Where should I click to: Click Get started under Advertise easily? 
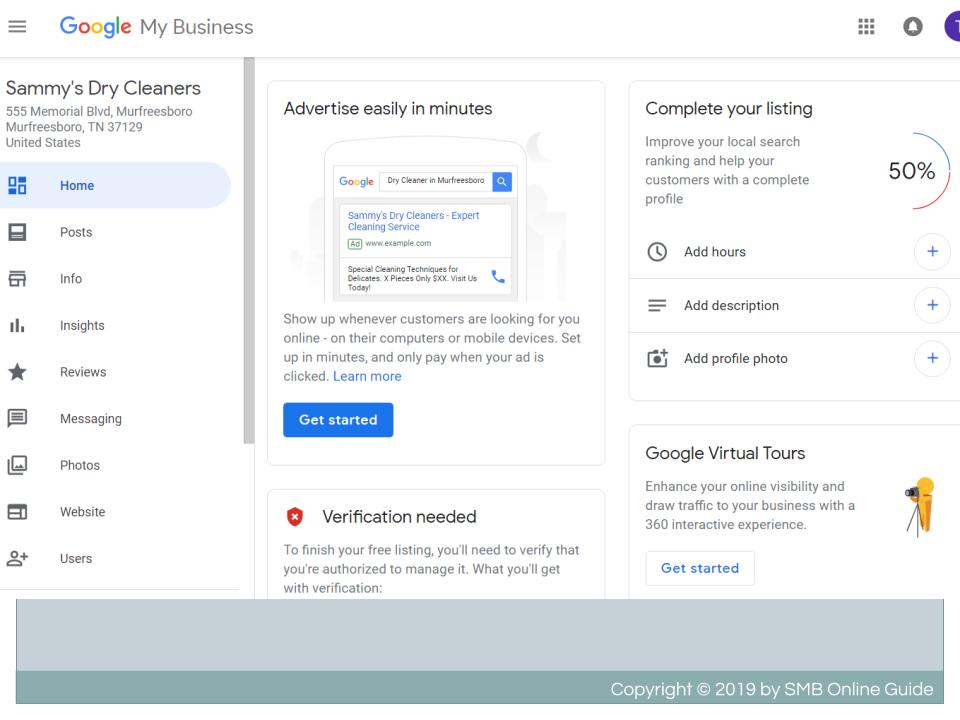pyautogui.click(x=338, y=420)
